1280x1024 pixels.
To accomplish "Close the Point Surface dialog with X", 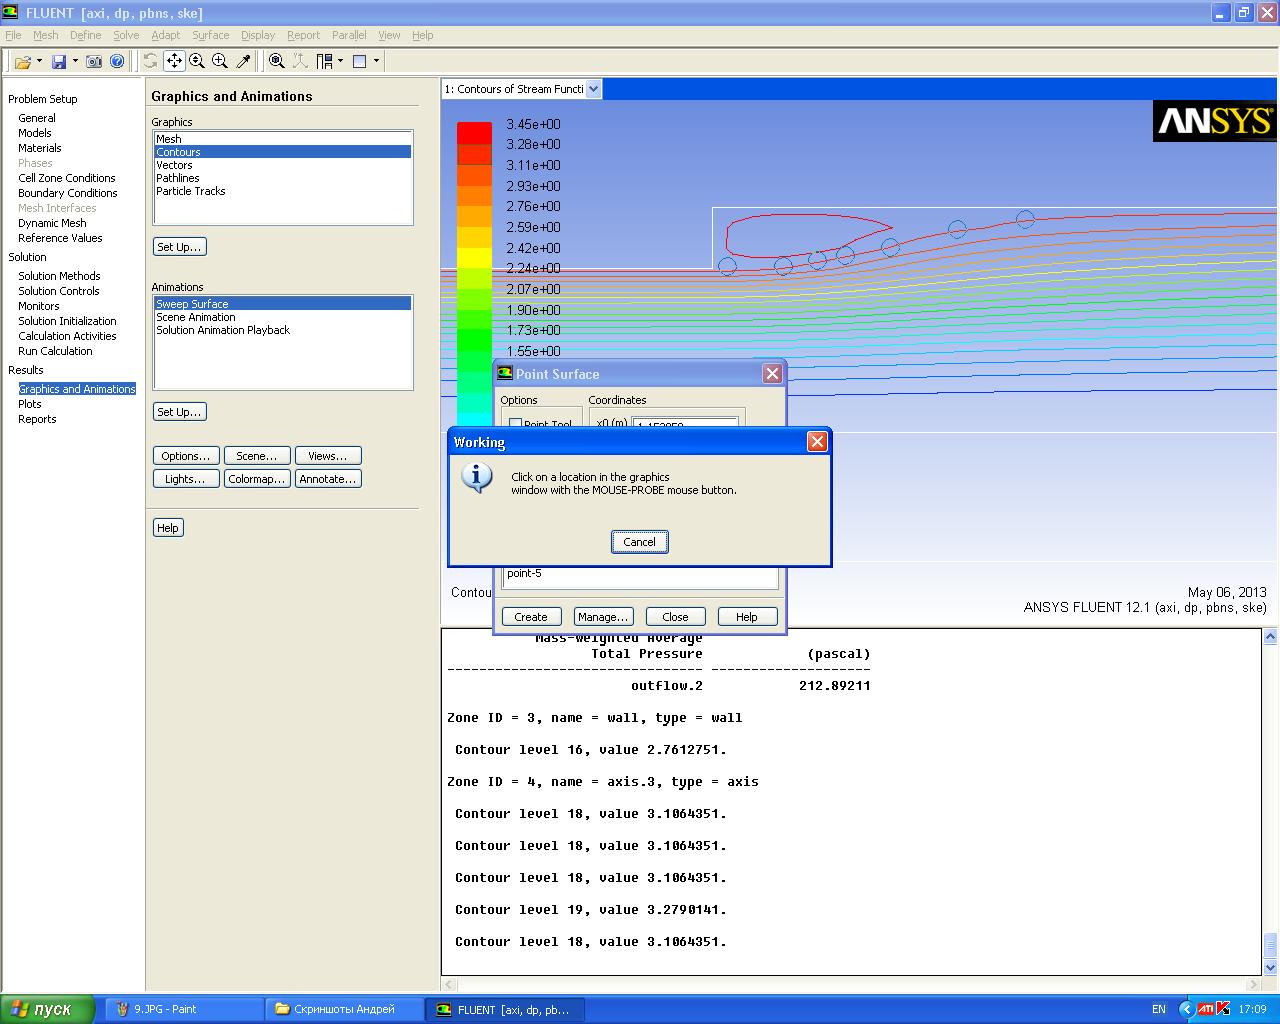I will (x=772, y=373).
